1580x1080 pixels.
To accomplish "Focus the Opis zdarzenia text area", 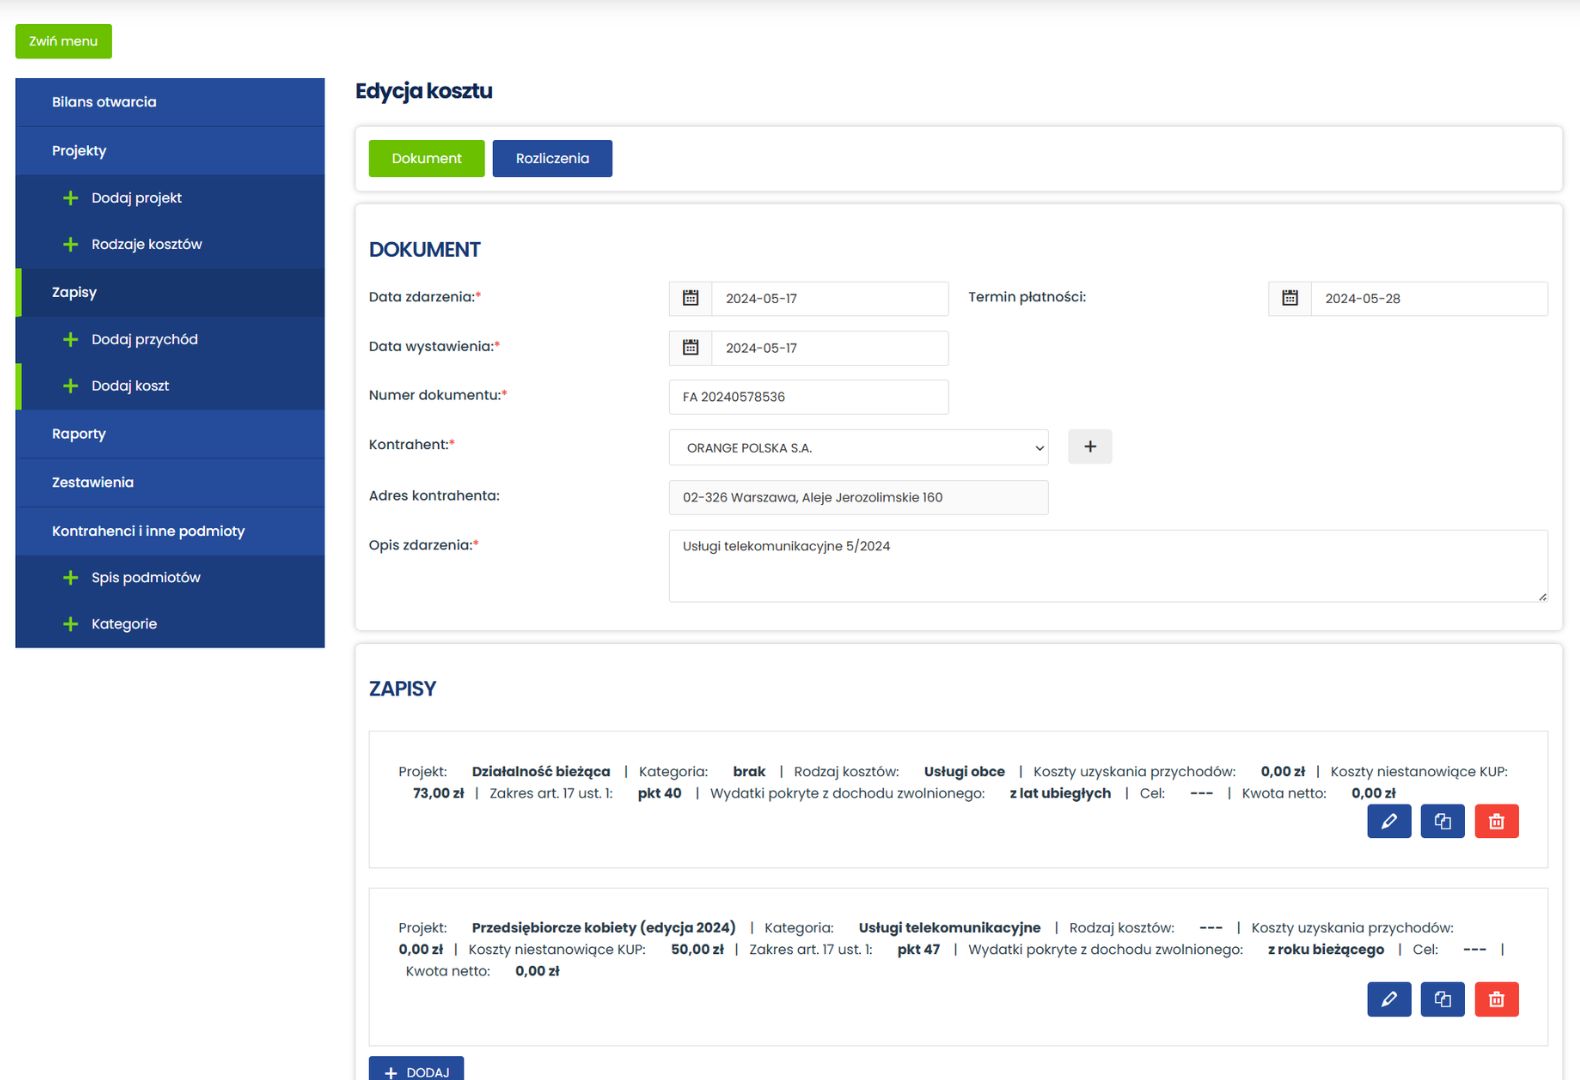I will [1107, 566].
